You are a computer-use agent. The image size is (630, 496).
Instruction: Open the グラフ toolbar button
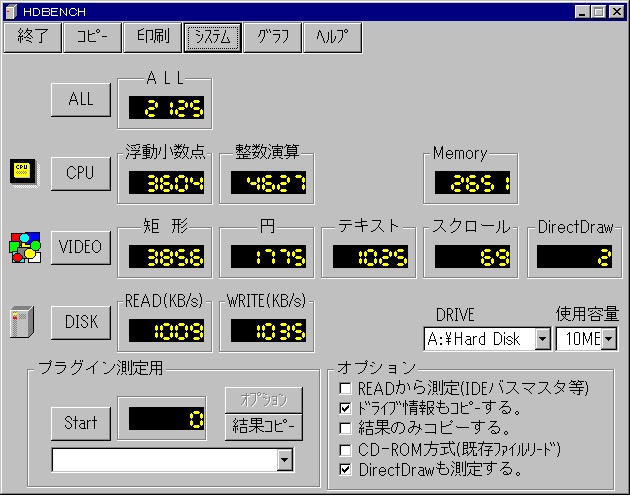point(273,37)
